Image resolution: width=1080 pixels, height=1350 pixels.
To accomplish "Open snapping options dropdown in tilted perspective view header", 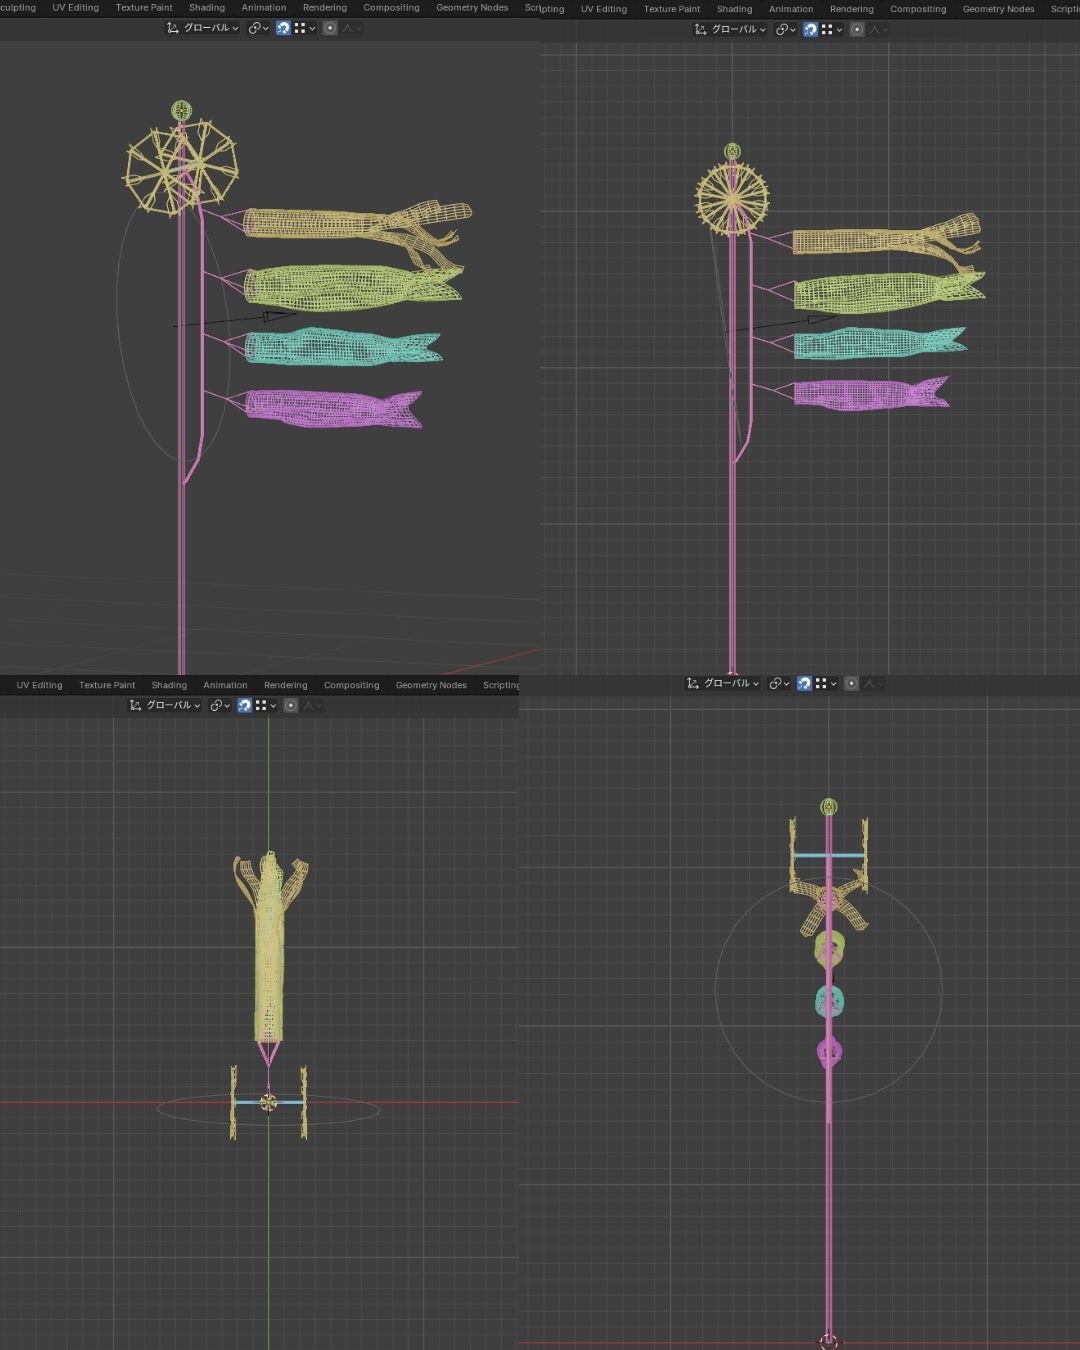I will tap(304, 28).
